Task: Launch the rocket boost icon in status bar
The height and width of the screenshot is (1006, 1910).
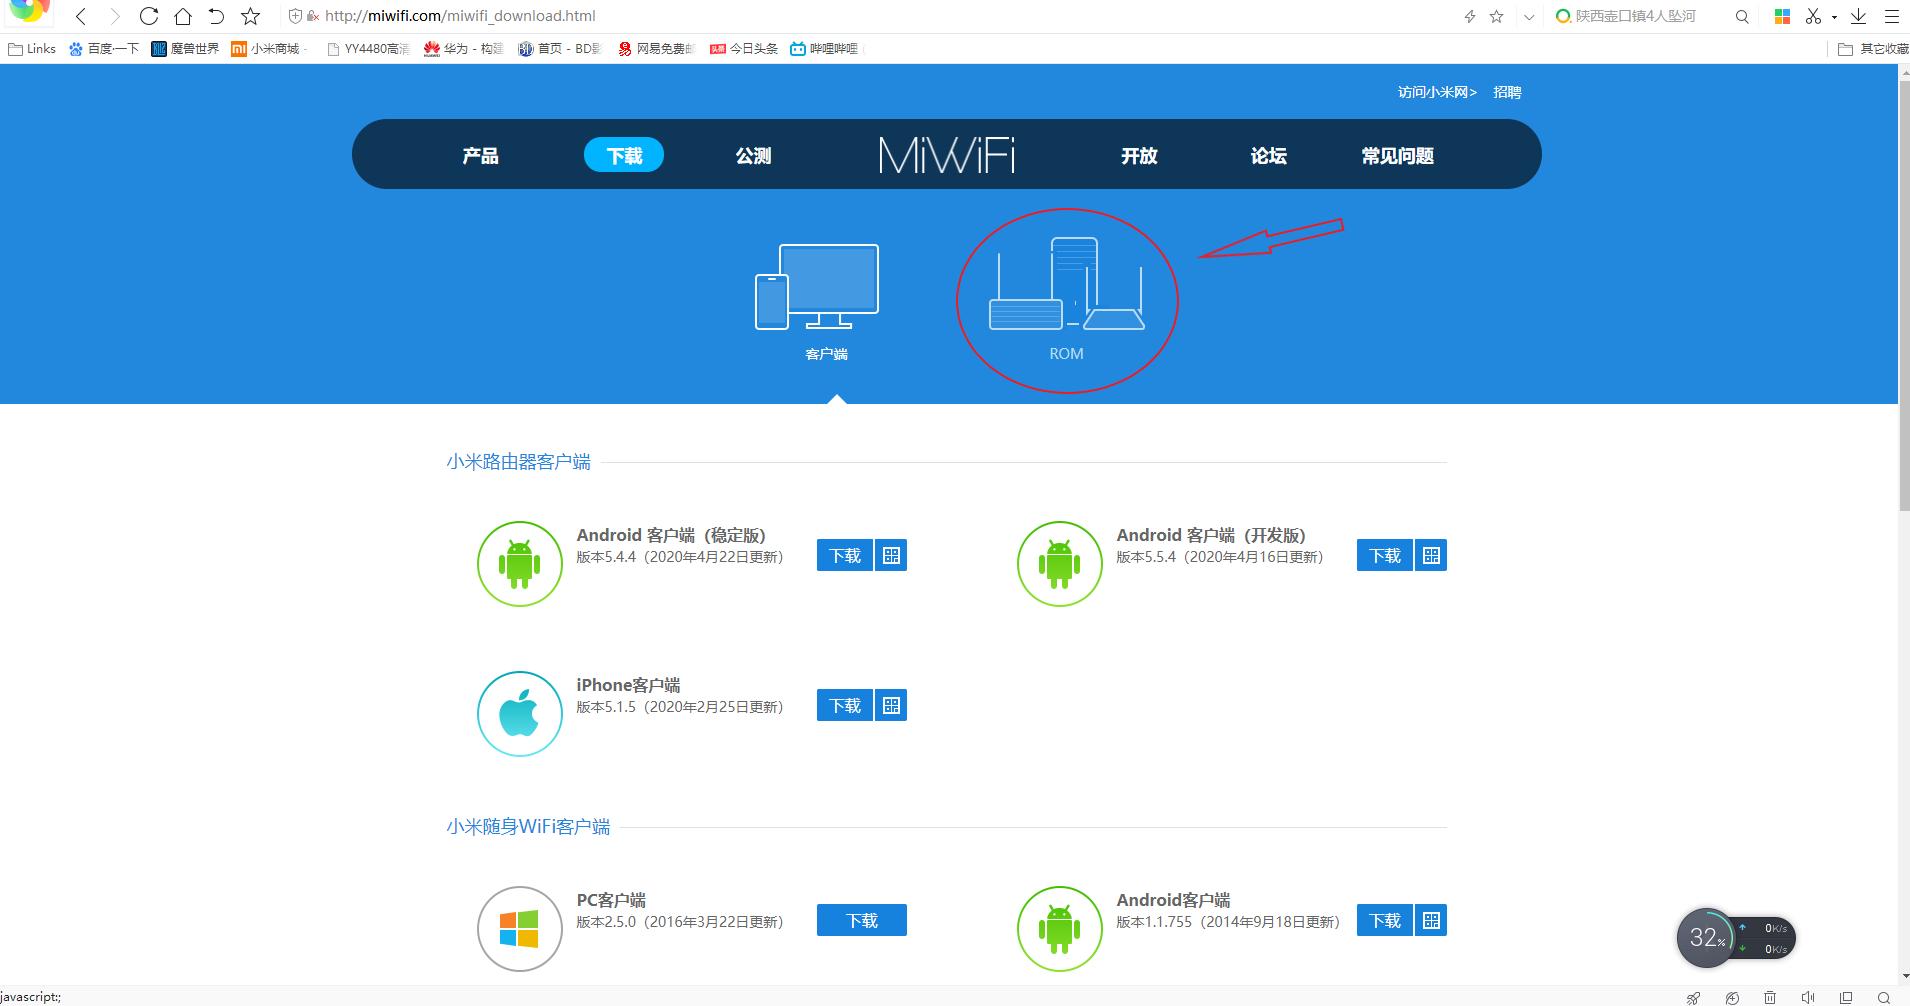Action: tap(1695, 997)
